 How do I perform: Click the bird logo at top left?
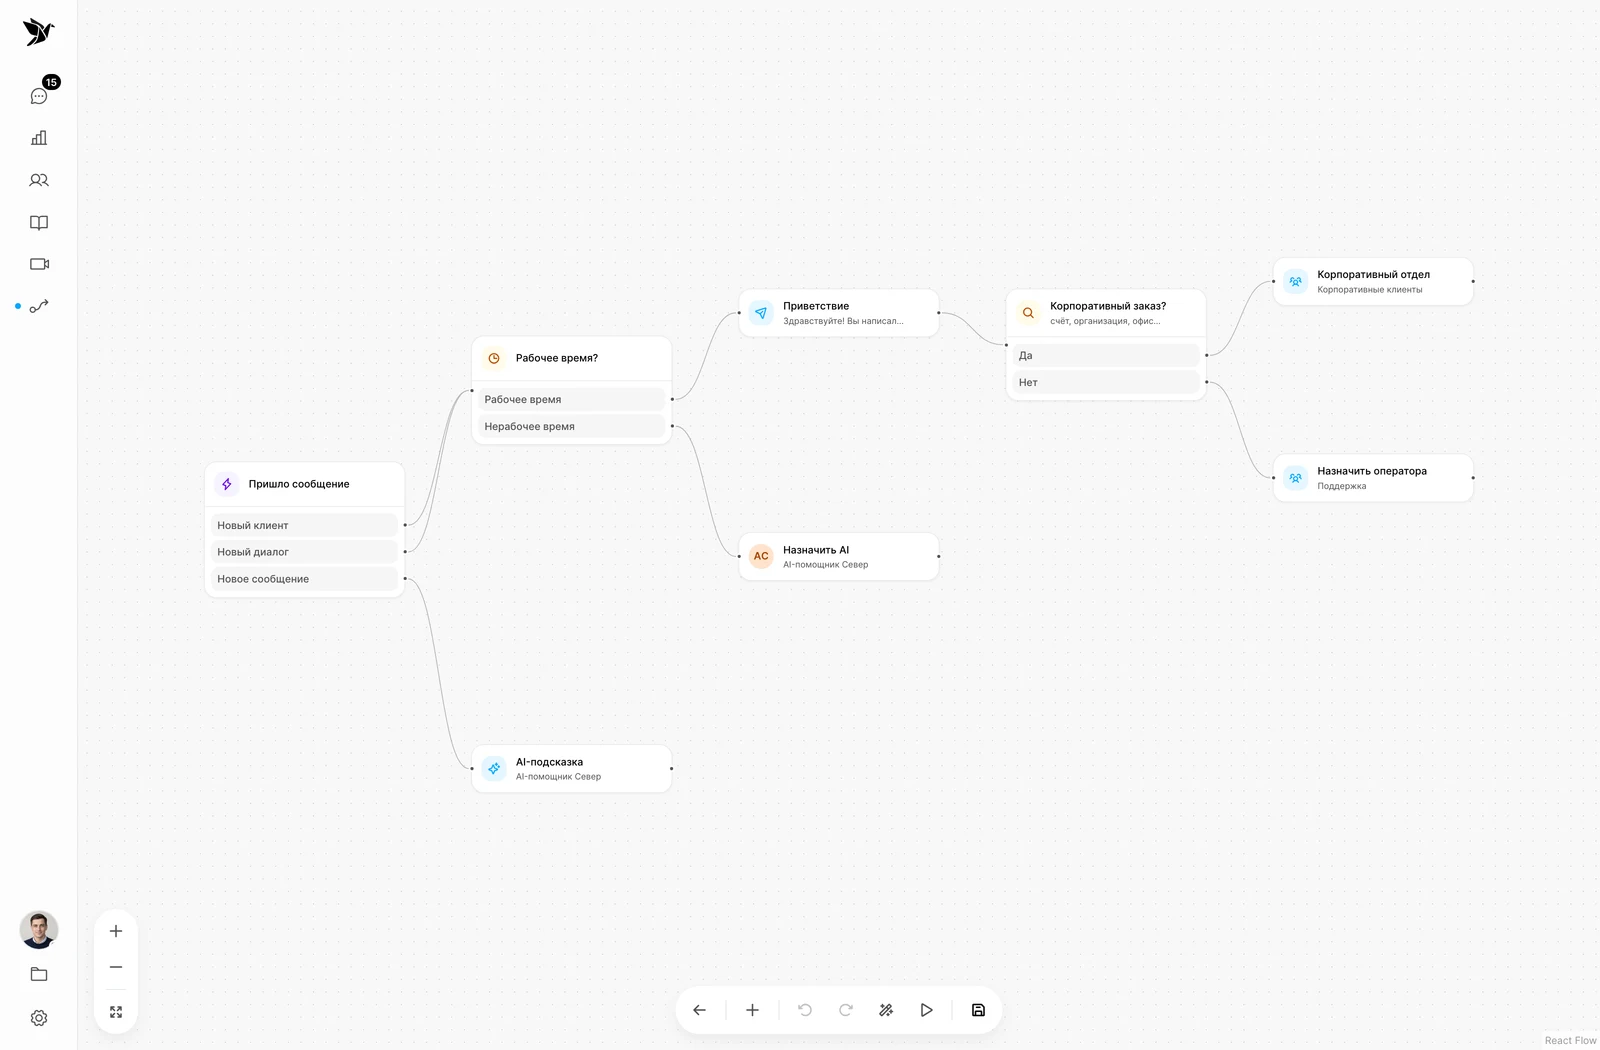tap(38, 32)
